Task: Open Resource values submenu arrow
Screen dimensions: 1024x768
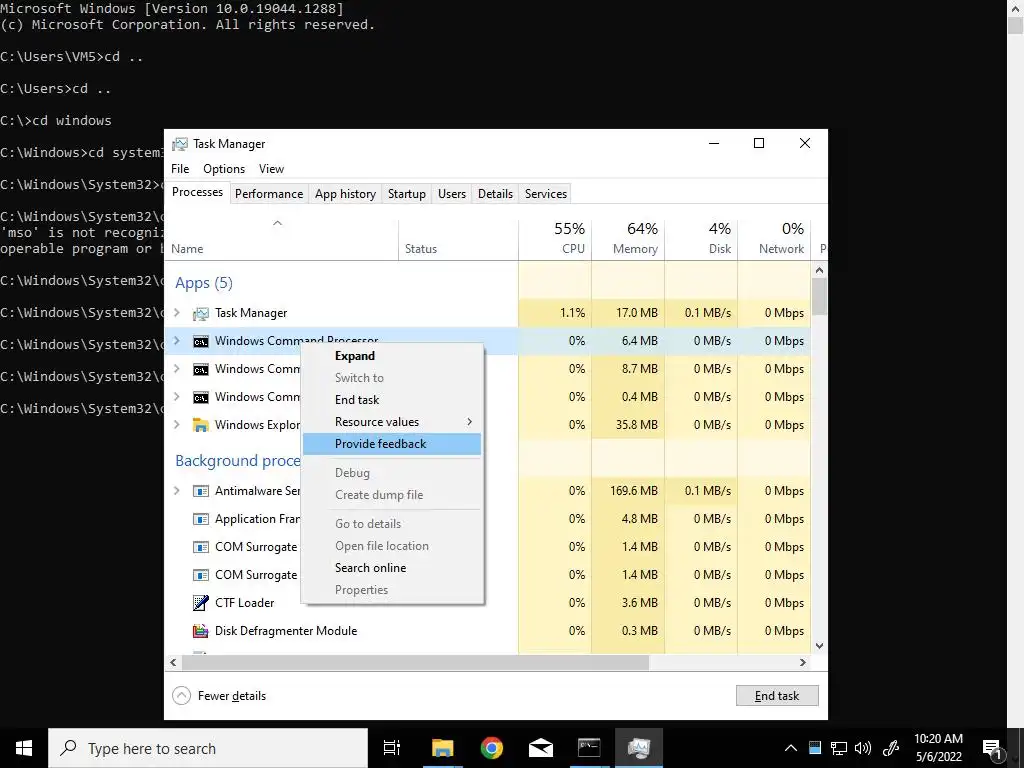Action: click(x=470, y=422)
